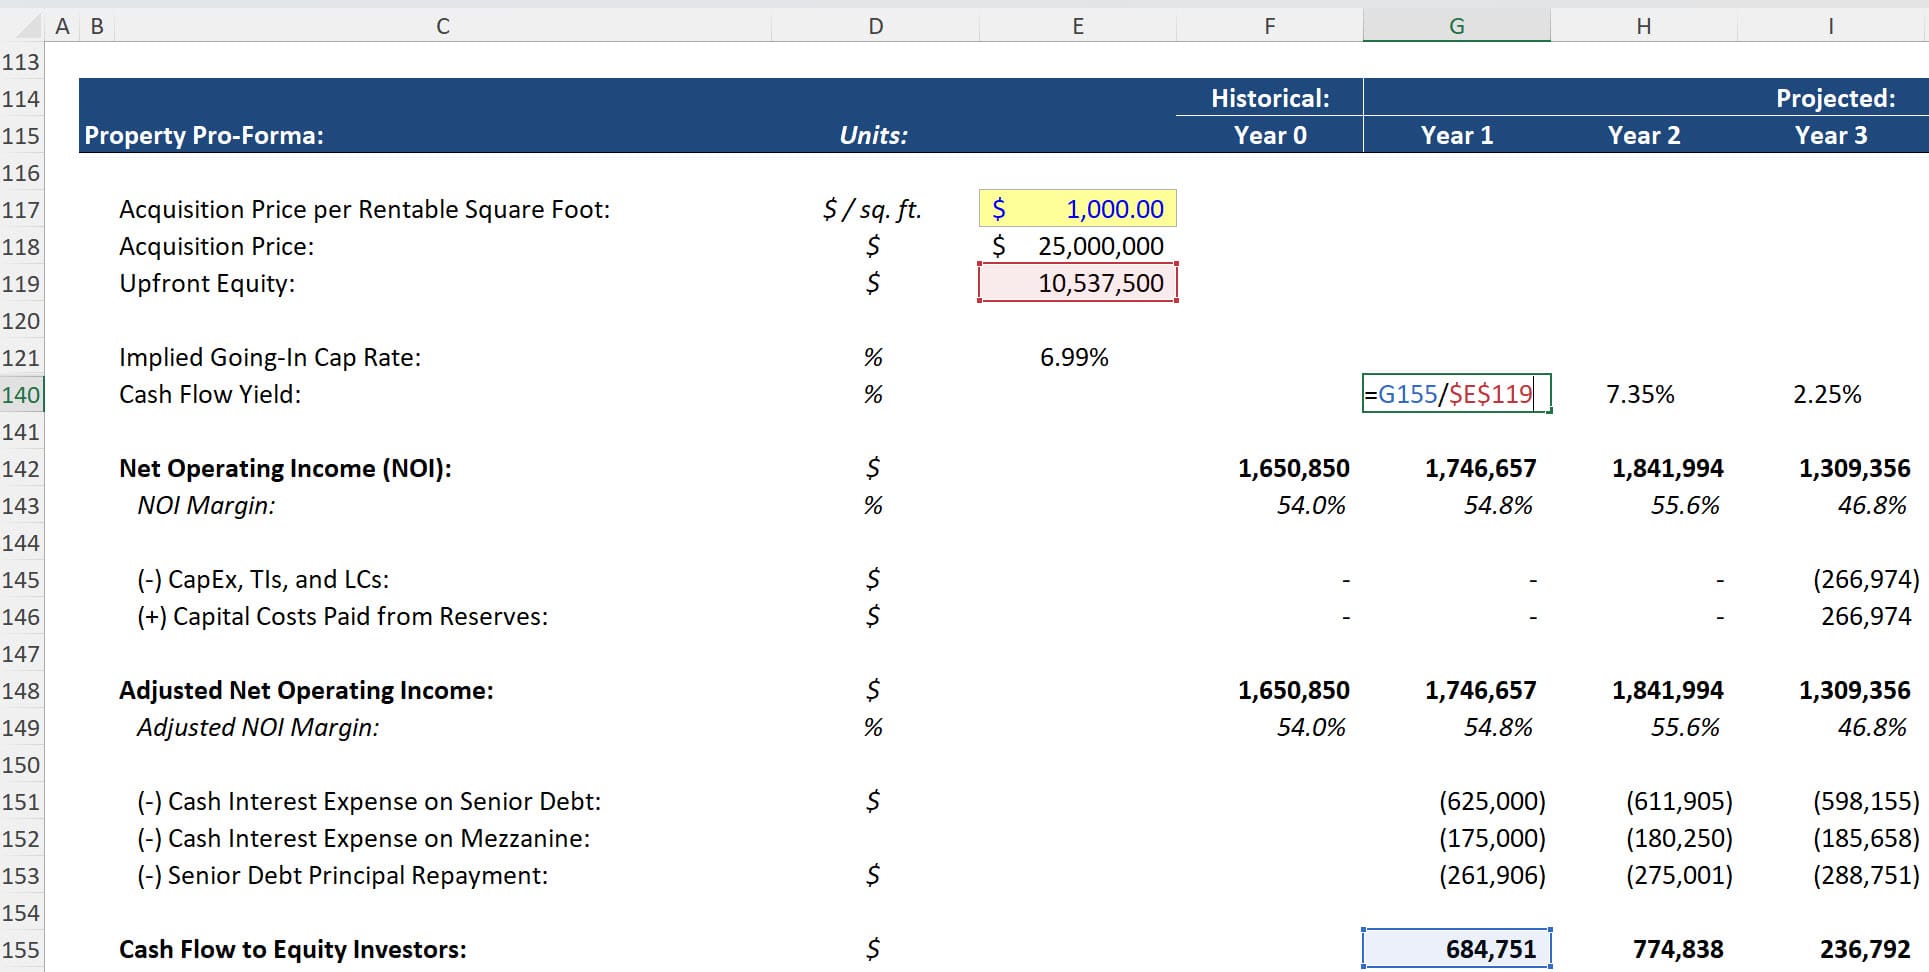This screenshot has height=972, width=1929.
Task: Click the yellow Acquisition Price per Square Foot input
Action: (1077, 209)
